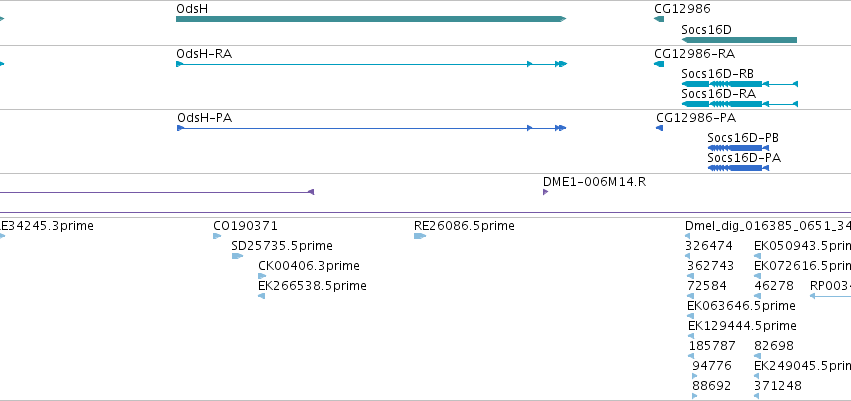The width and height of the screenshot is (851, 401).
Task: Click the RE26086.5prime EST glyph
Action: [420, 236]
